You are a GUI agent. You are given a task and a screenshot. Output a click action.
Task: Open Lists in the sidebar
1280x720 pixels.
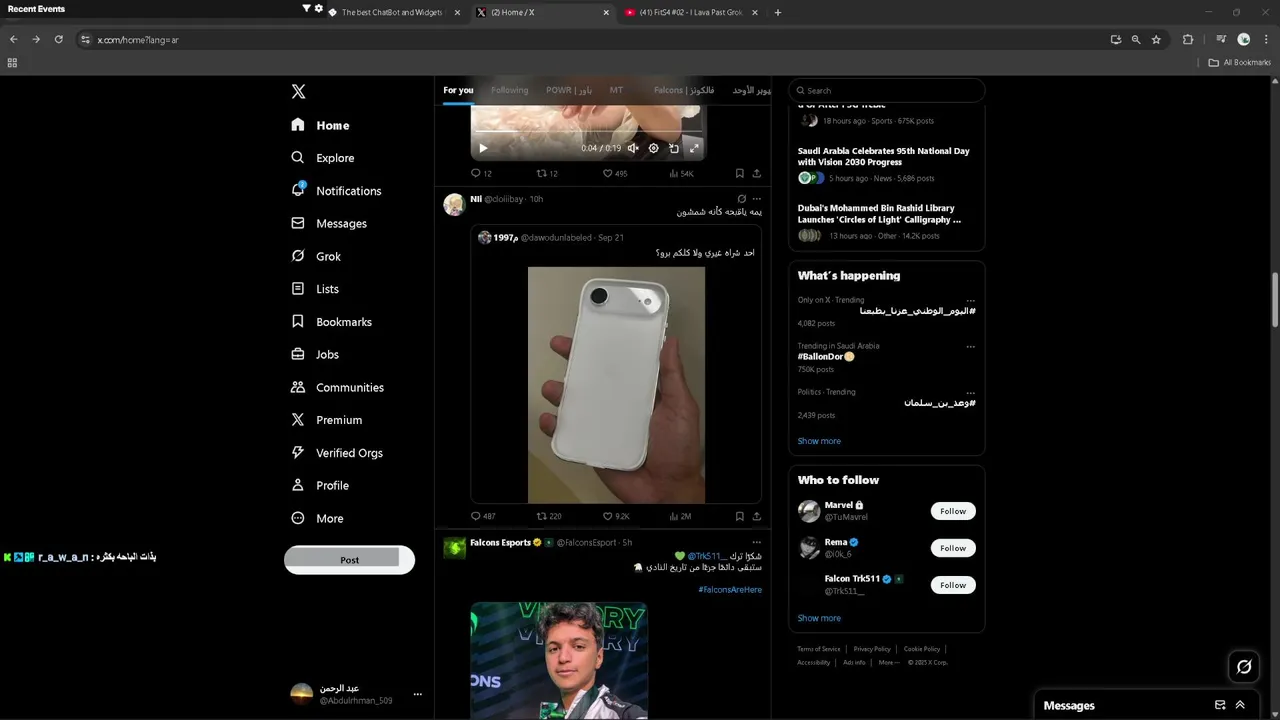coord(315,289)
